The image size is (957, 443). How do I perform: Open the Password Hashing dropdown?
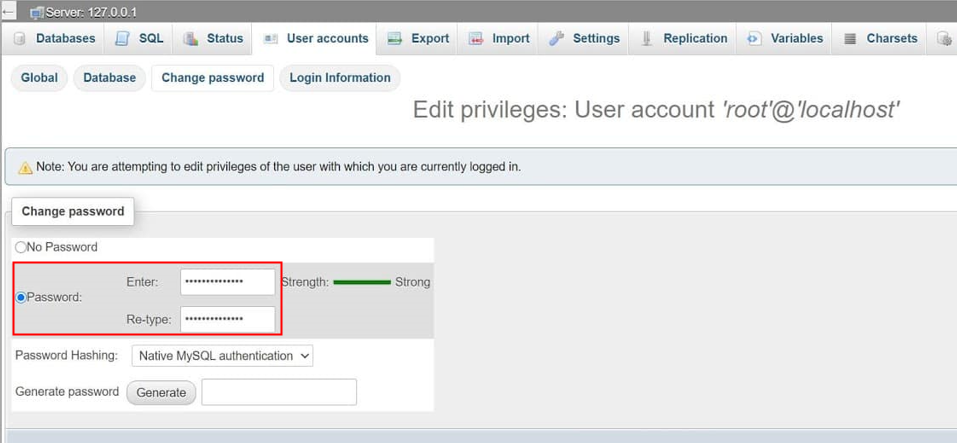(x=222, y=356)
